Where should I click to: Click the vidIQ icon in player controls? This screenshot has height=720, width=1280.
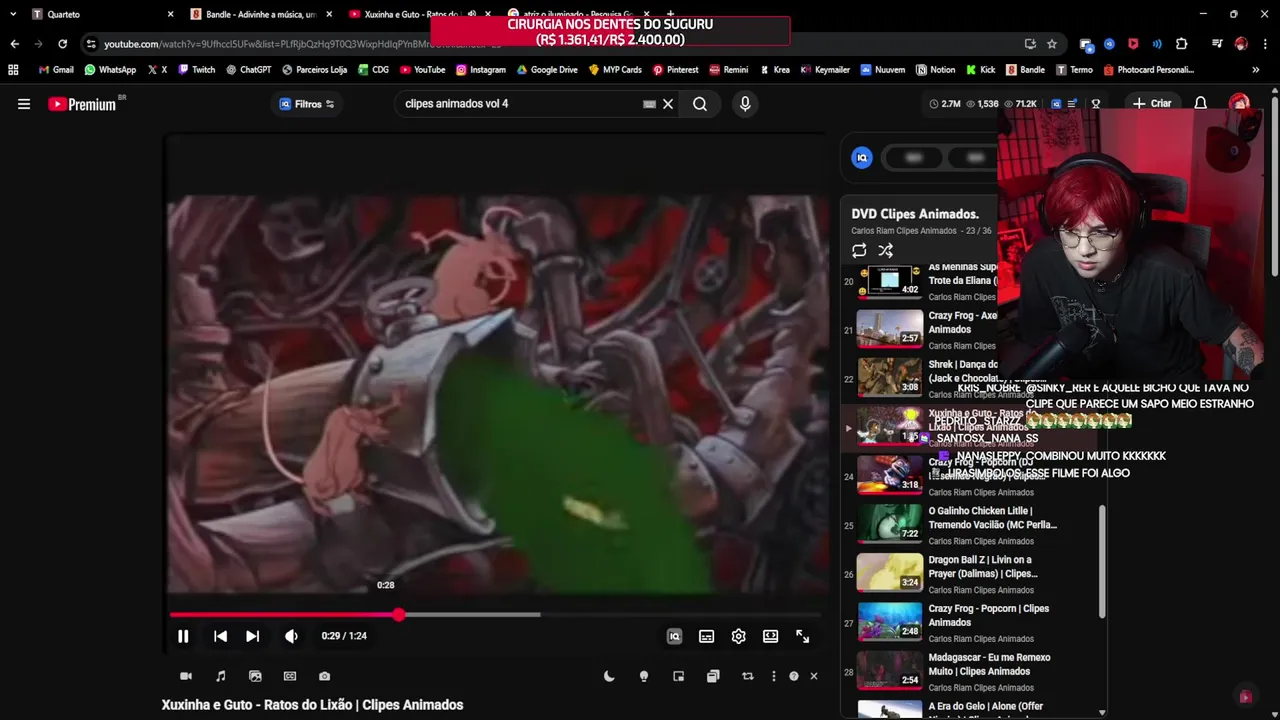click(x=674, y=636)
